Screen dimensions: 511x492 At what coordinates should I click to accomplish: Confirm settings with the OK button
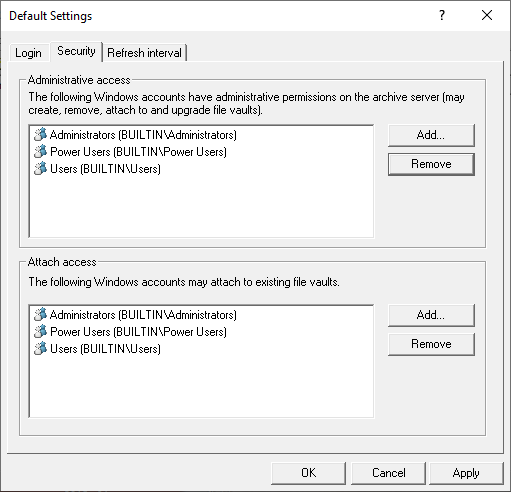point(308,473)
